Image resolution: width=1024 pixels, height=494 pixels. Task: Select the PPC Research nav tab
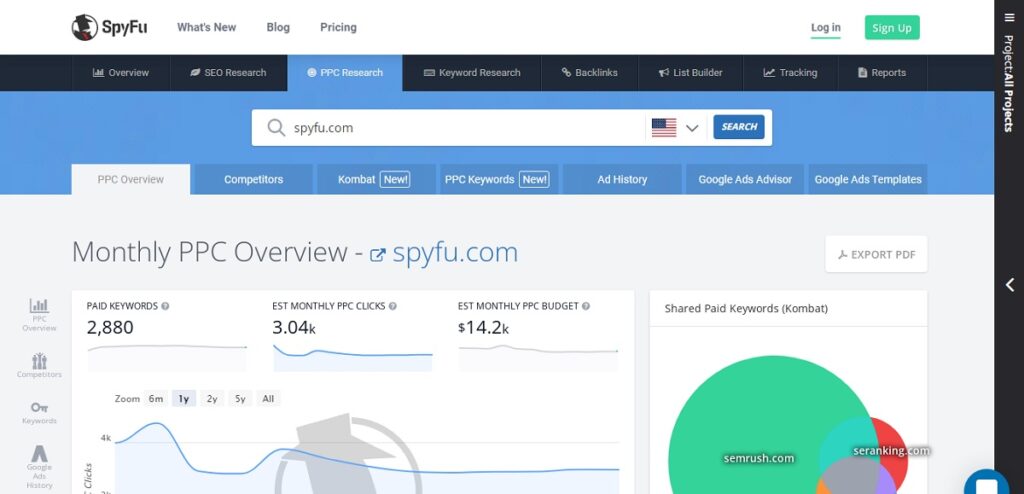345,73
